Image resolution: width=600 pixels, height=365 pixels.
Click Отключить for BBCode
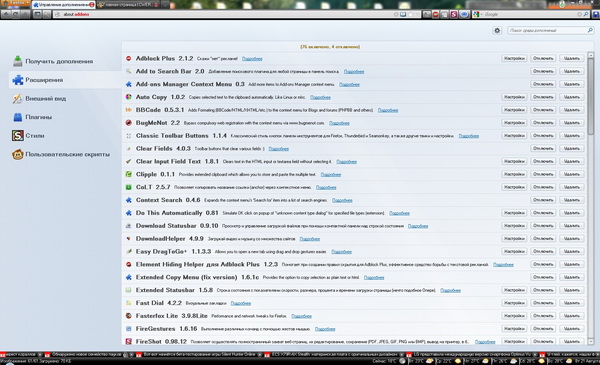click(x=543, y=110)
